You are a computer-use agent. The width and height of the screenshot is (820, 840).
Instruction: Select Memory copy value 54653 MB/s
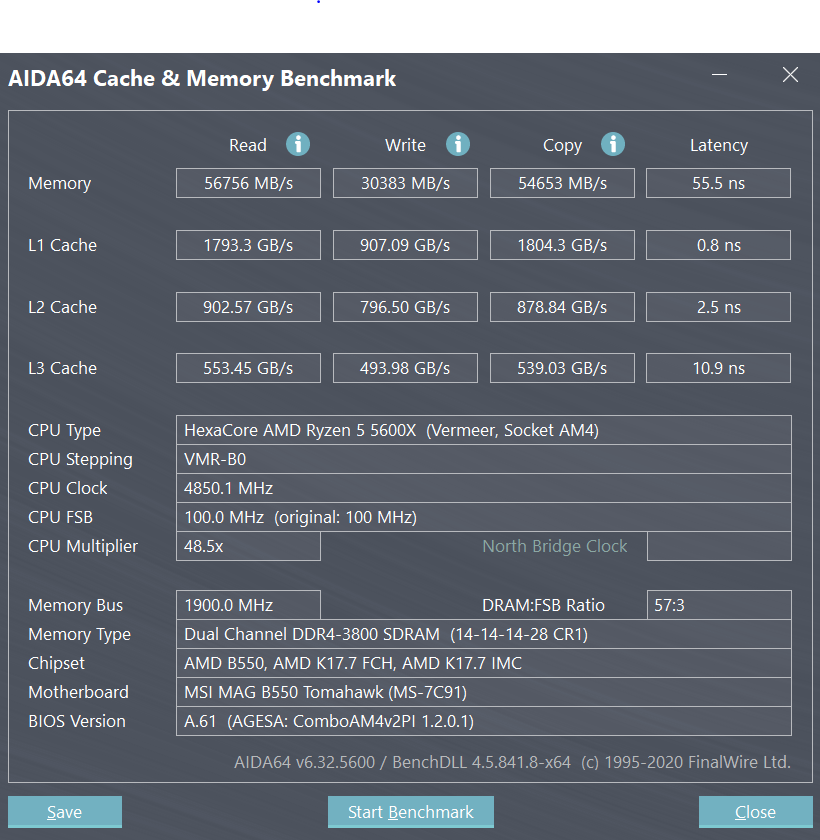coord(562,183)
